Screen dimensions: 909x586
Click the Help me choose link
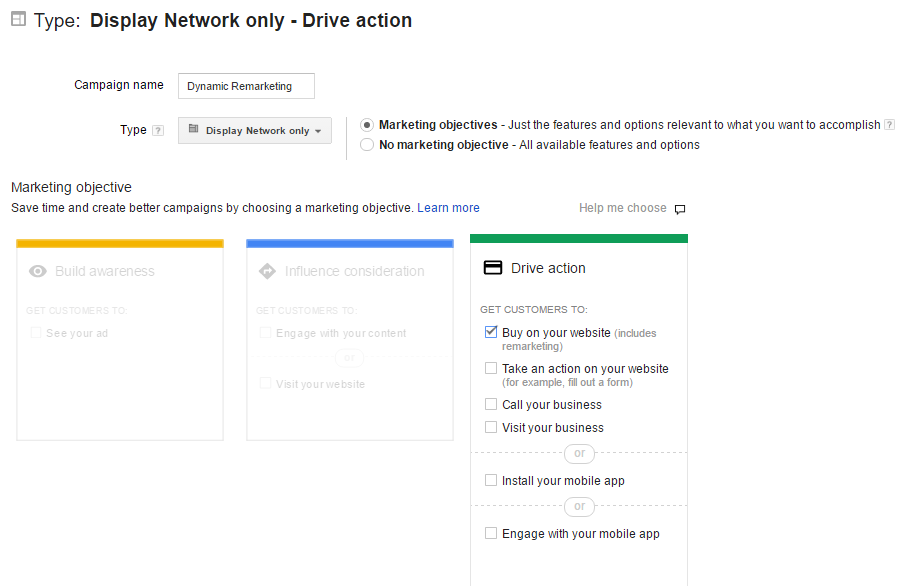[x=622, y=207]
